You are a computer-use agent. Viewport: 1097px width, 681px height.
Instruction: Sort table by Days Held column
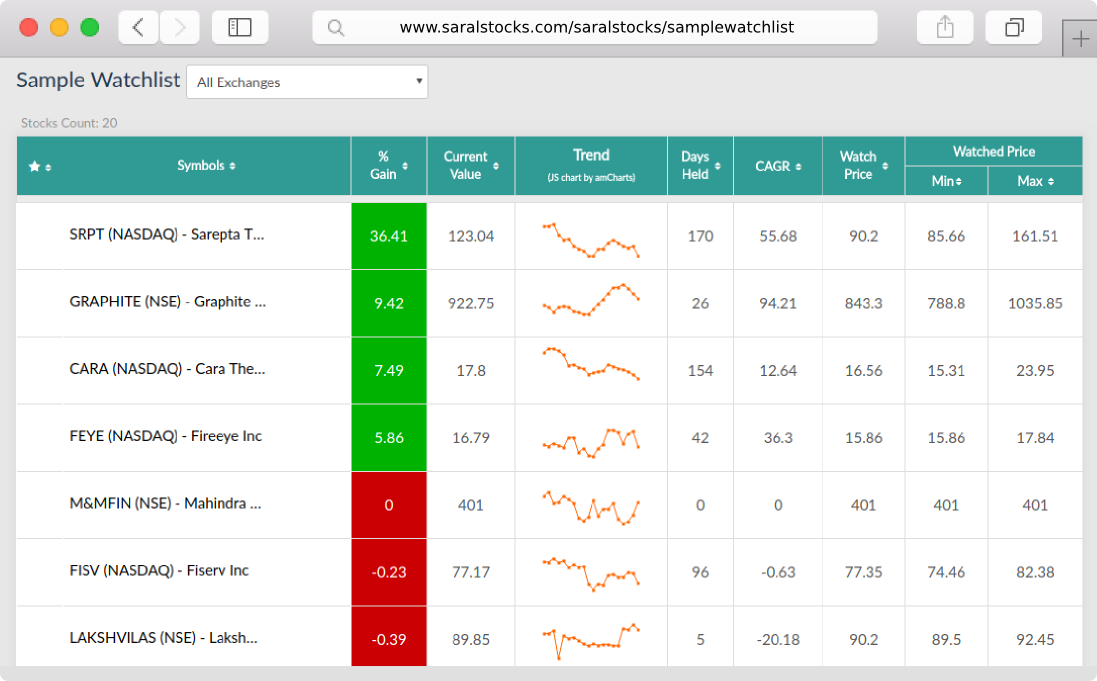point(700,165)
